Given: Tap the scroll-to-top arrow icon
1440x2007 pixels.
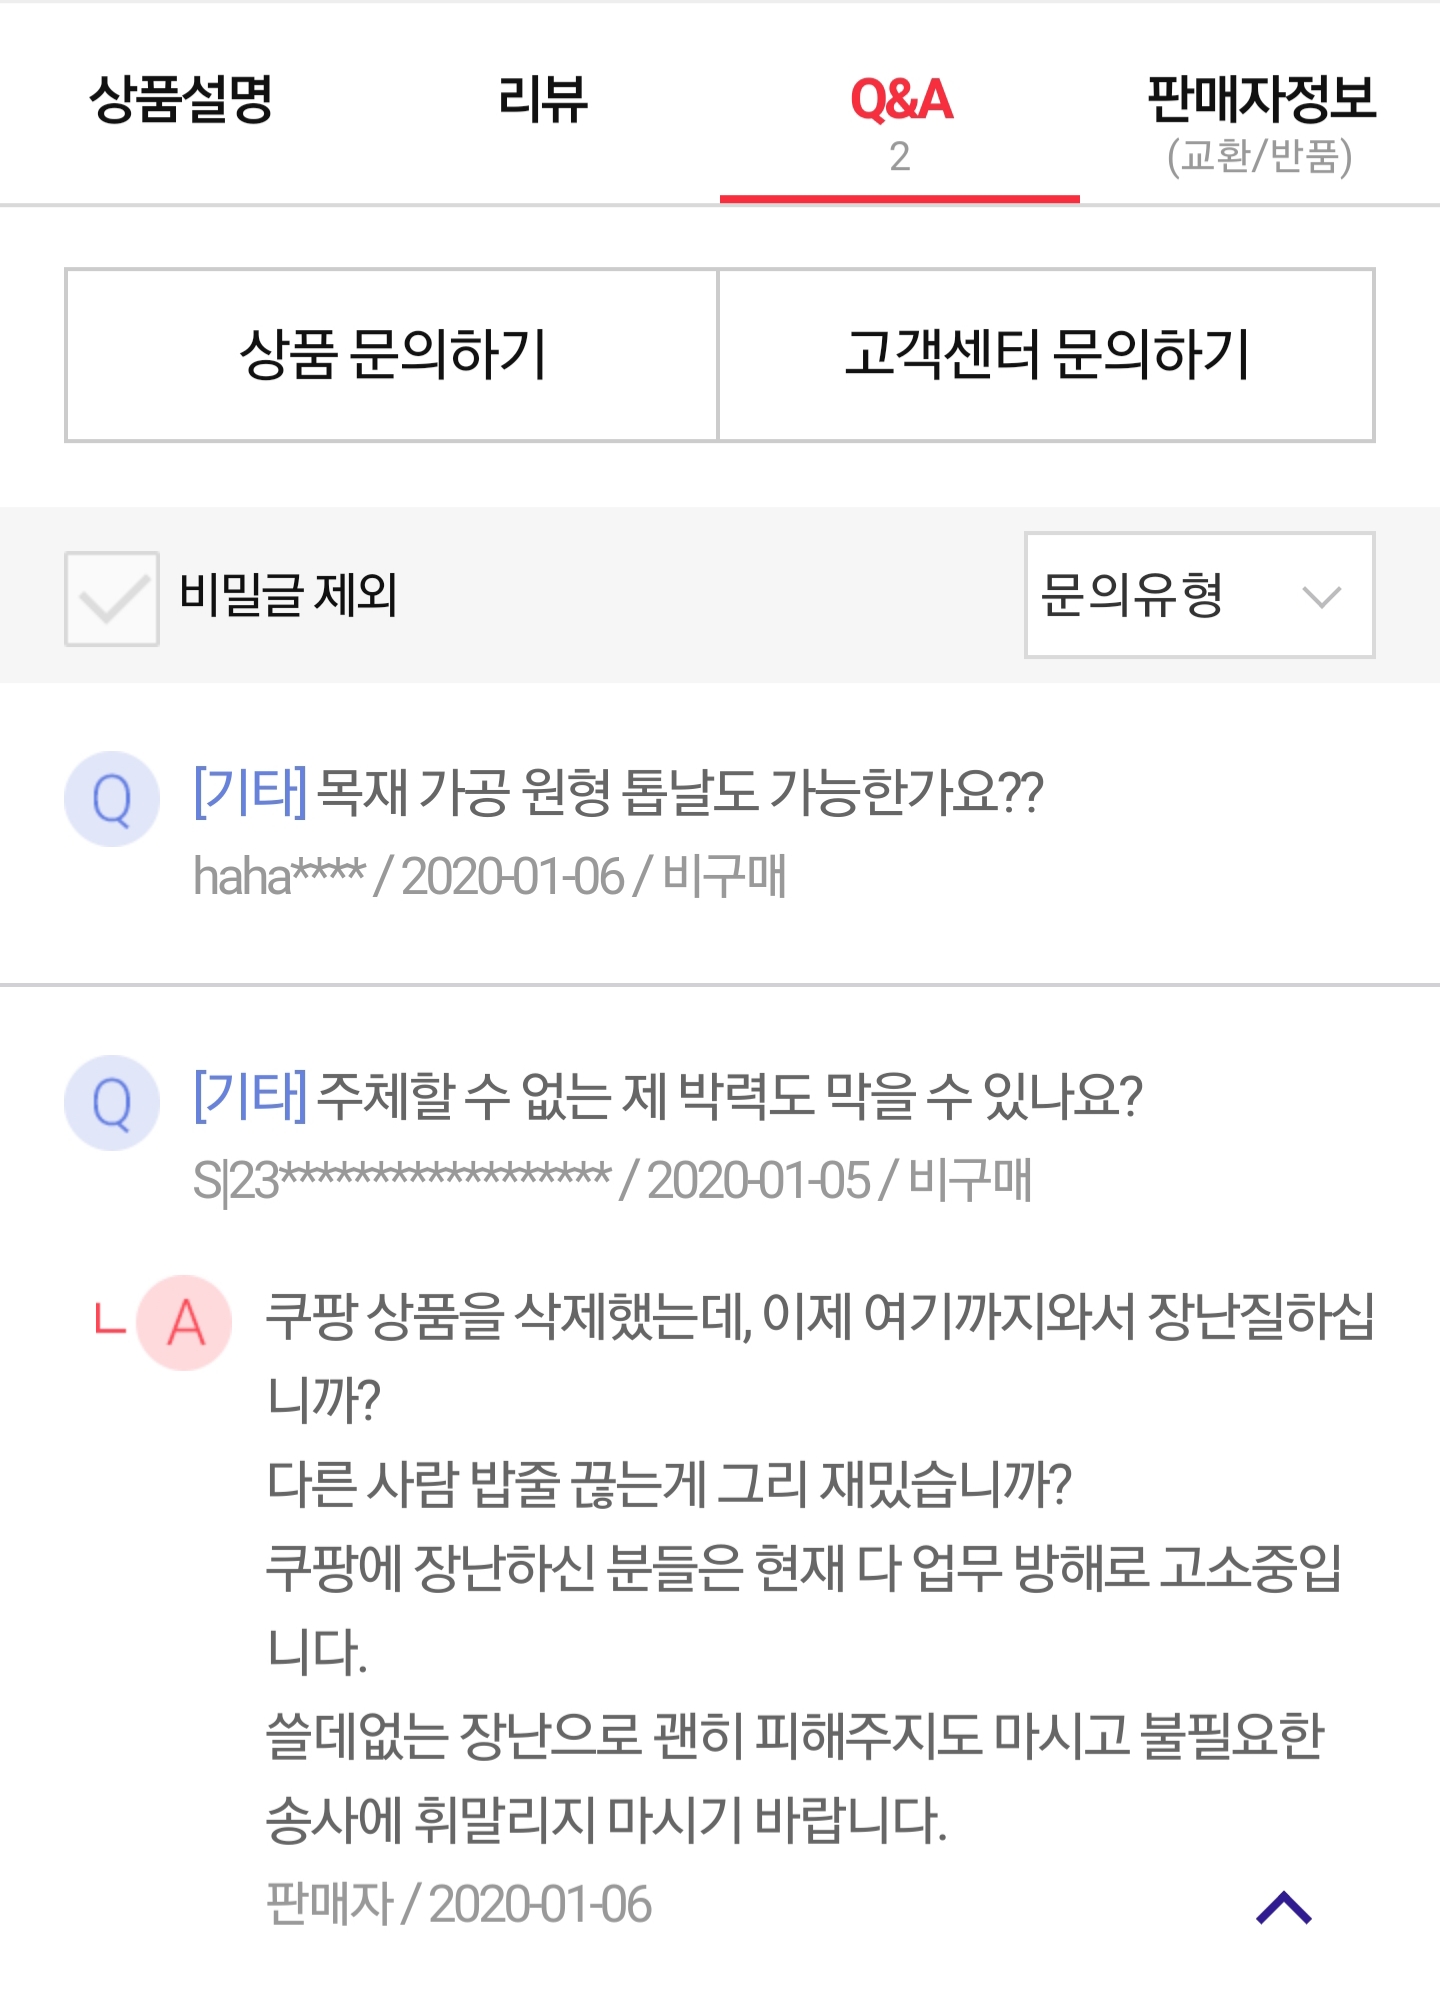Looking at the screenshot, I should pyautogui.click(x=1283, y=1908).
